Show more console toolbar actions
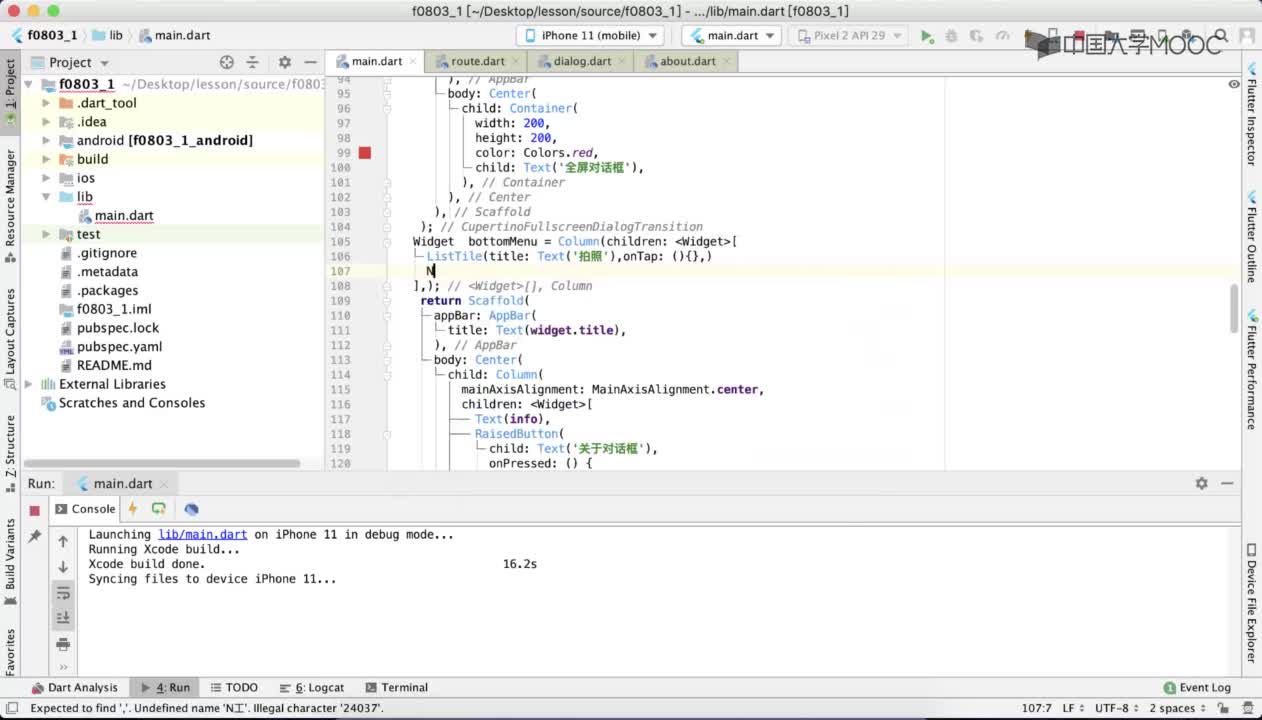 click(63, 667)
